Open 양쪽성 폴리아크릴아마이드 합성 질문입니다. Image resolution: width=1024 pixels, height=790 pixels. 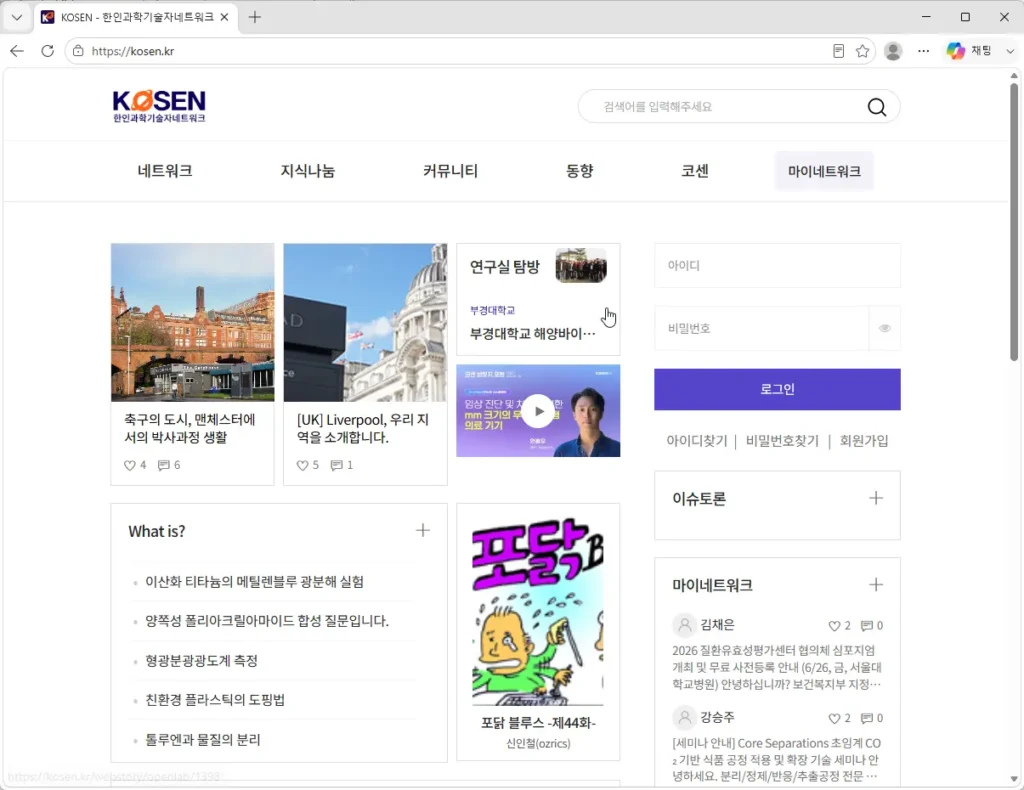[x=266, y=621]
